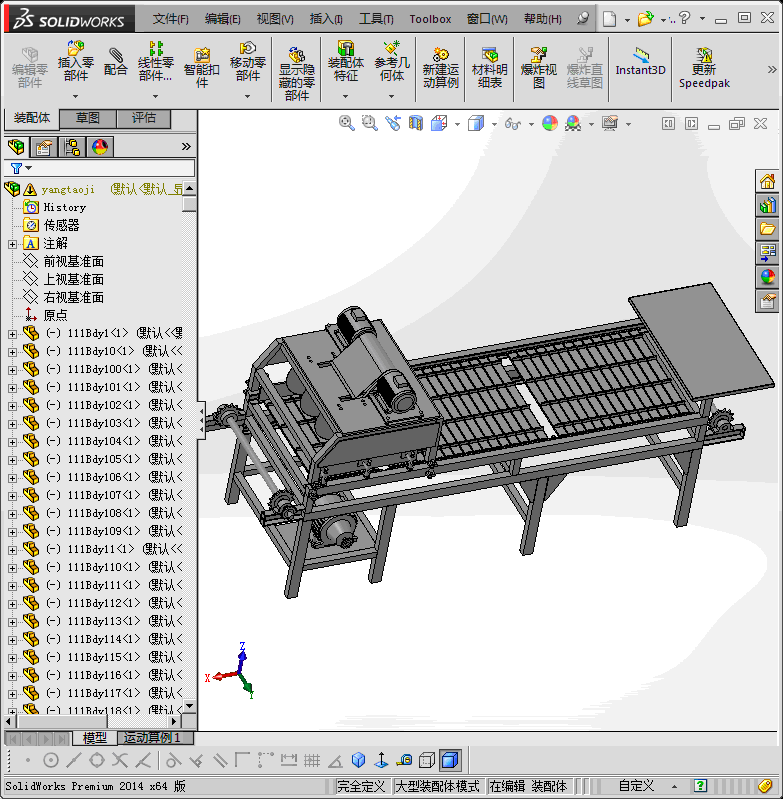The height and width of the screenshot is (799, 783).
Task: Click the Isometric blue cube view icon in bottom toolbar
Action: tap(359, 760)
